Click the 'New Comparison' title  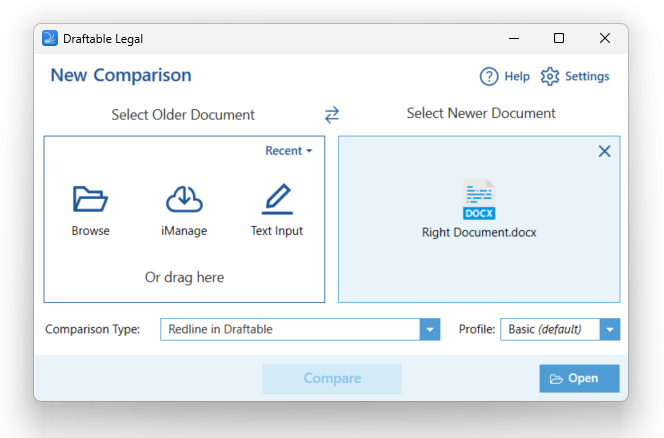tap(121, 75)
